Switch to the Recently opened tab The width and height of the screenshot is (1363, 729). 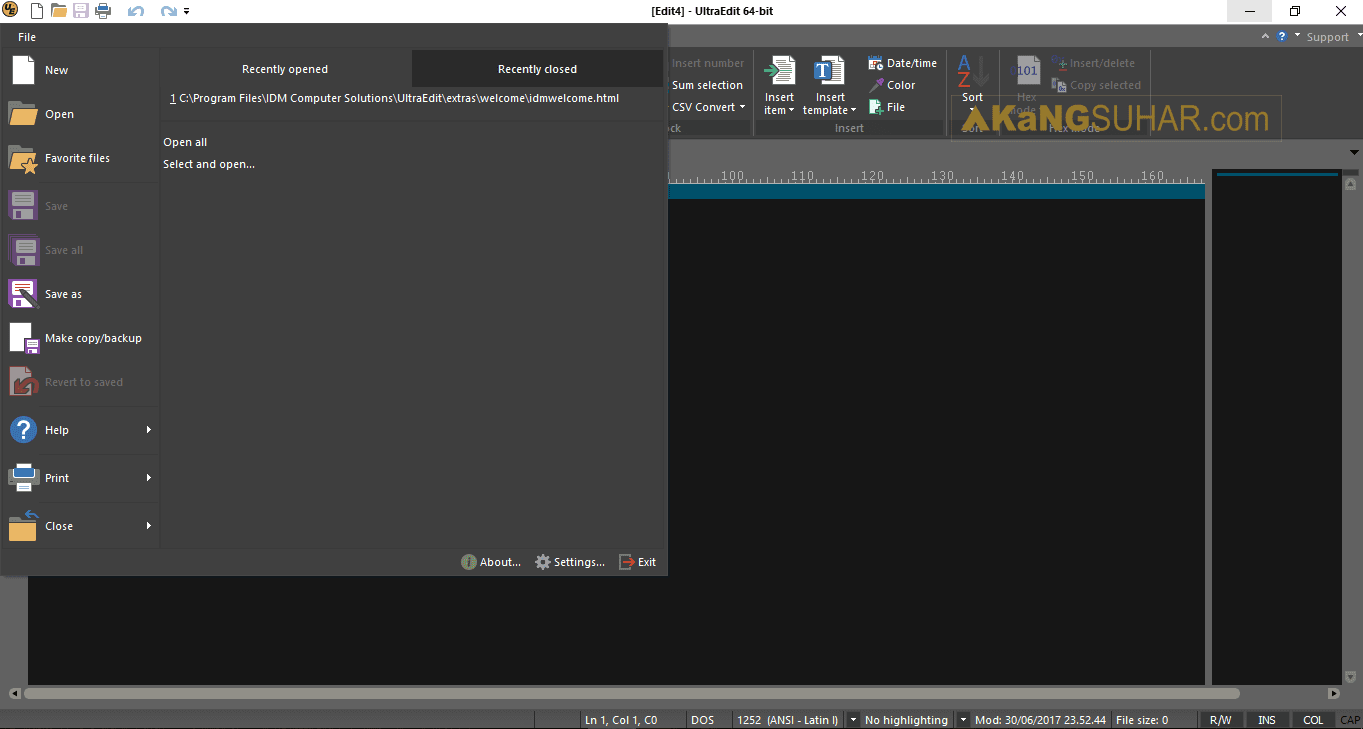coord(285,69)
